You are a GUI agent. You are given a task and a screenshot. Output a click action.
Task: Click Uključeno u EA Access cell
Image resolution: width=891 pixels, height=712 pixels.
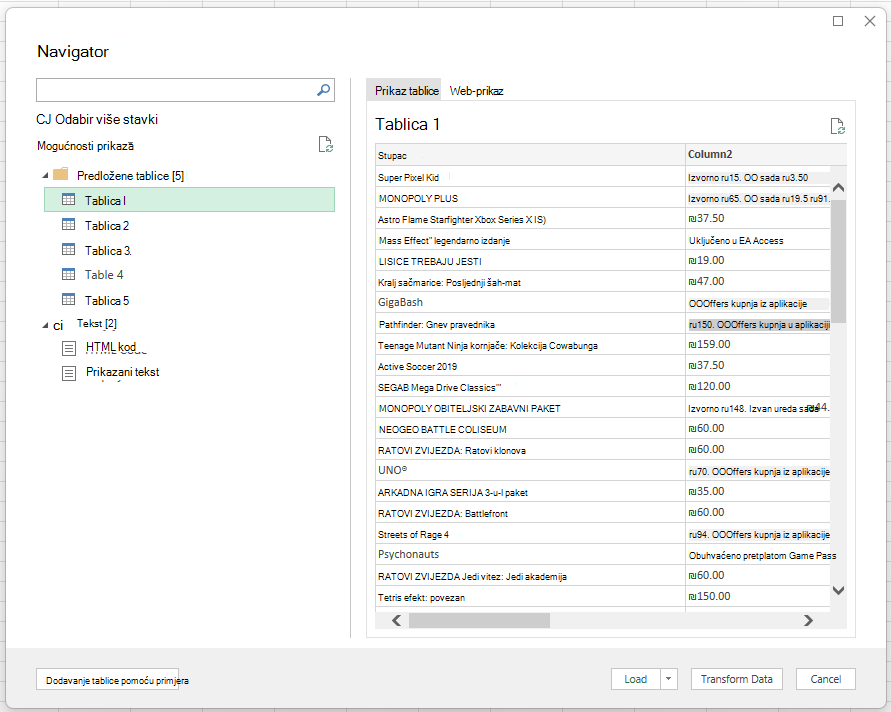(758, 240)
